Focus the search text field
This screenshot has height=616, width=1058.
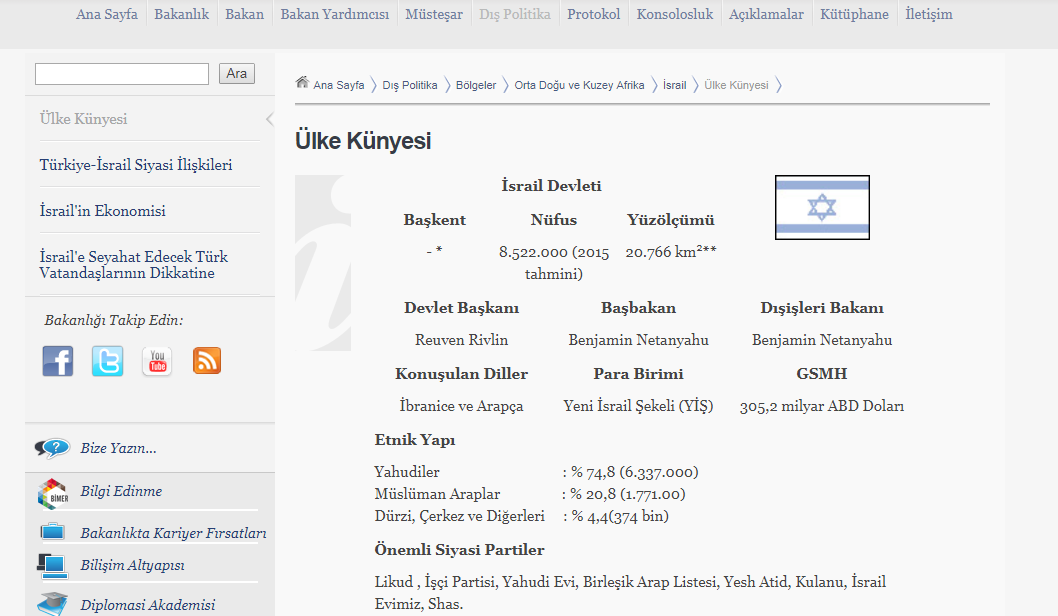pyautogui.click(x=122, y=74)
